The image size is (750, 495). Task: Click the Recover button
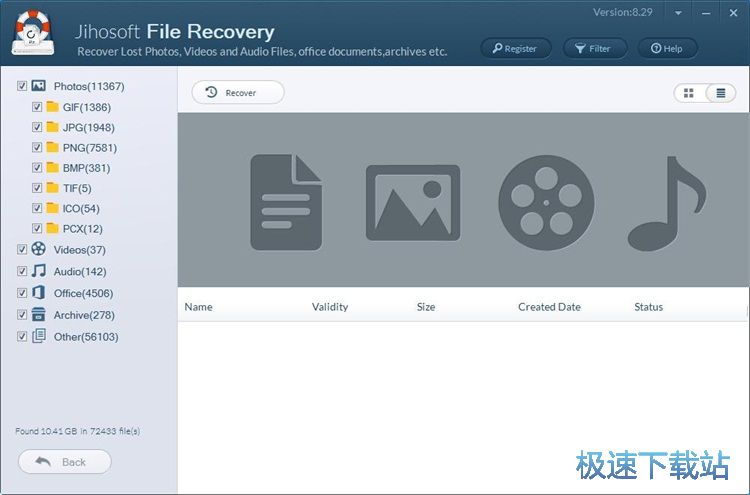(x=238, y=92)
